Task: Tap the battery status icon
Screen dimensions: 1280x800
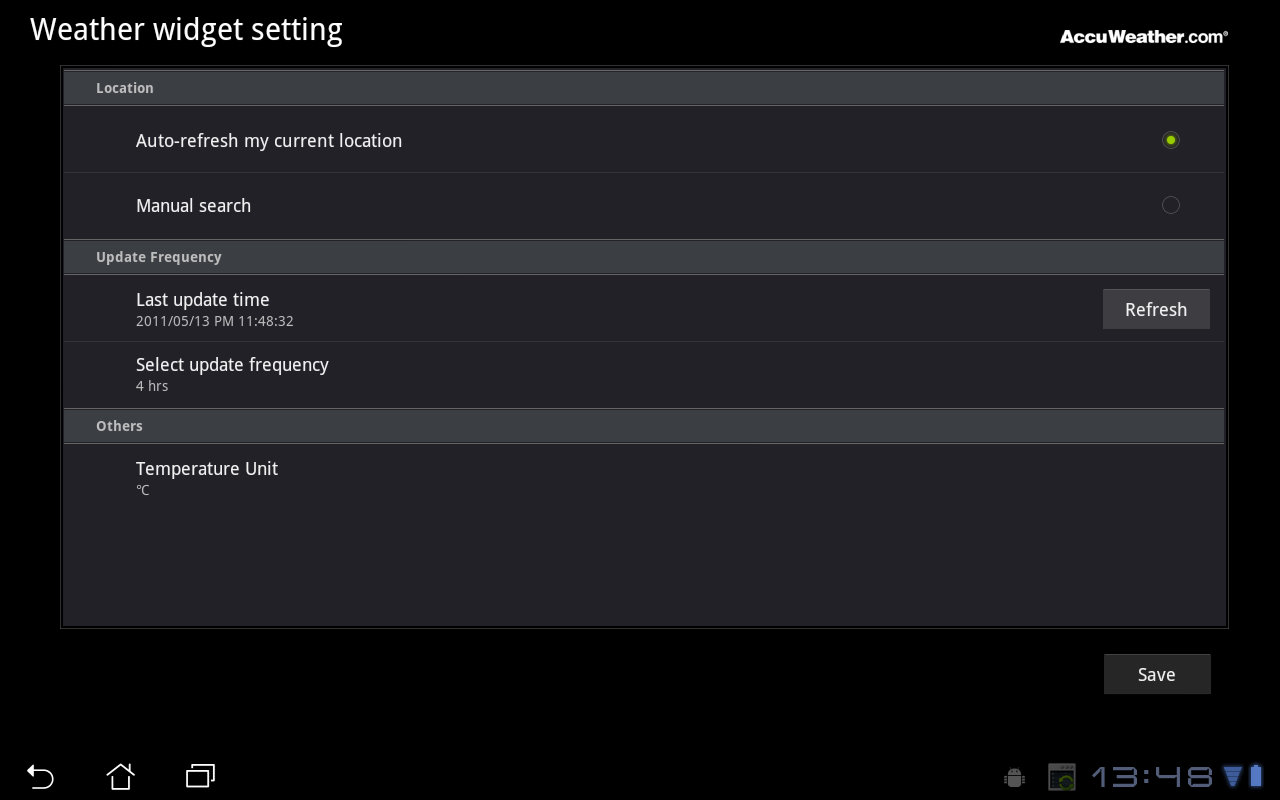Action: tap(1257, 776)
